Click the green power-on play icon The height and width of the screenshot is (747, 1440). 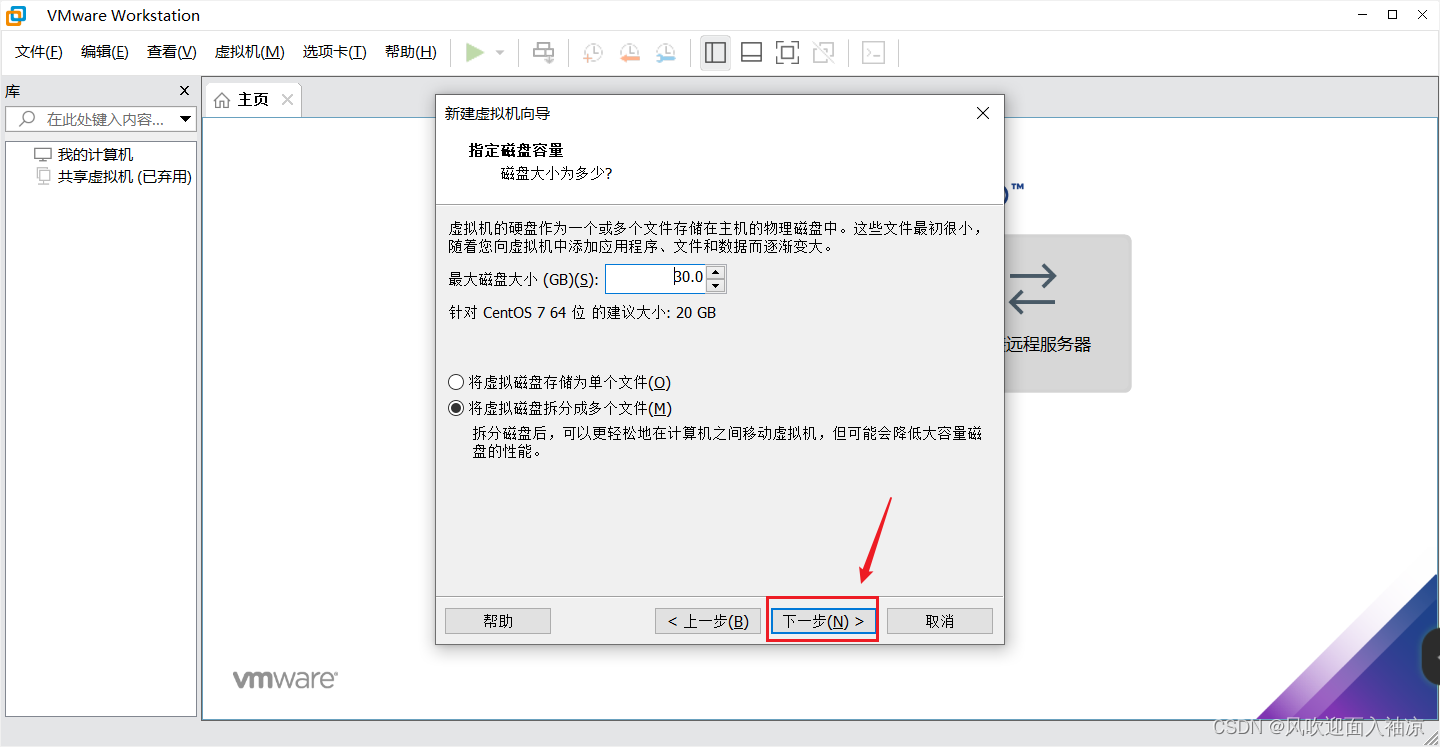coord(475,52)
